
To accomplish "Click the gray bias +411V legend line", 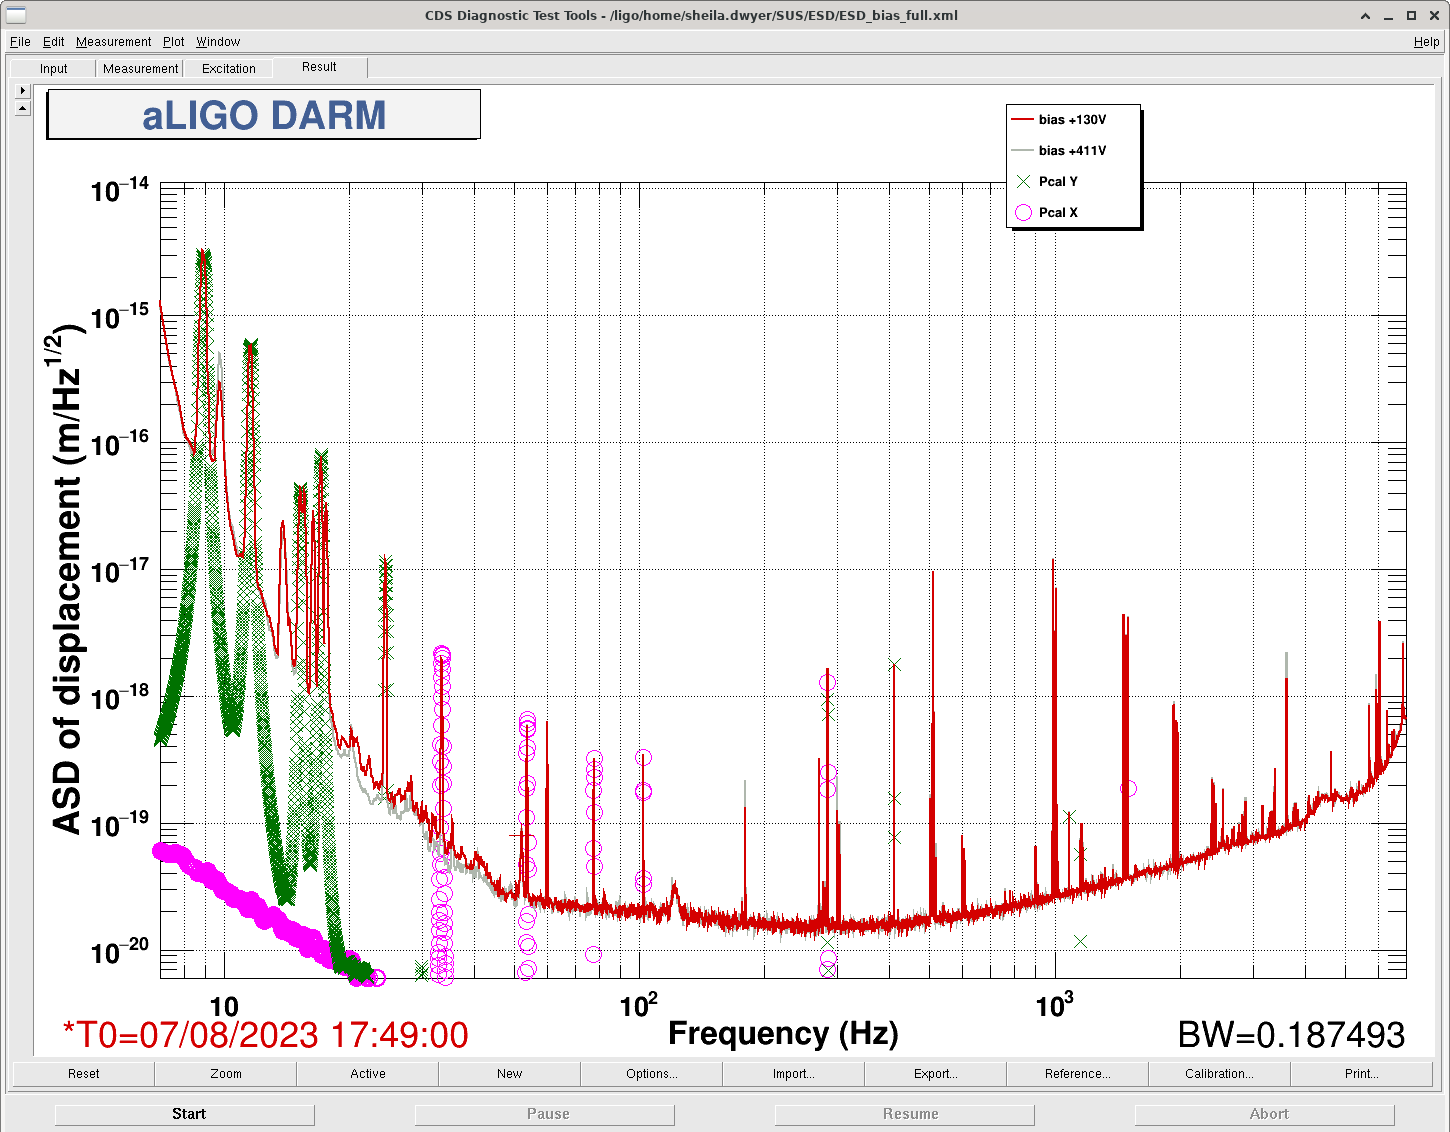I will 1022,151.
